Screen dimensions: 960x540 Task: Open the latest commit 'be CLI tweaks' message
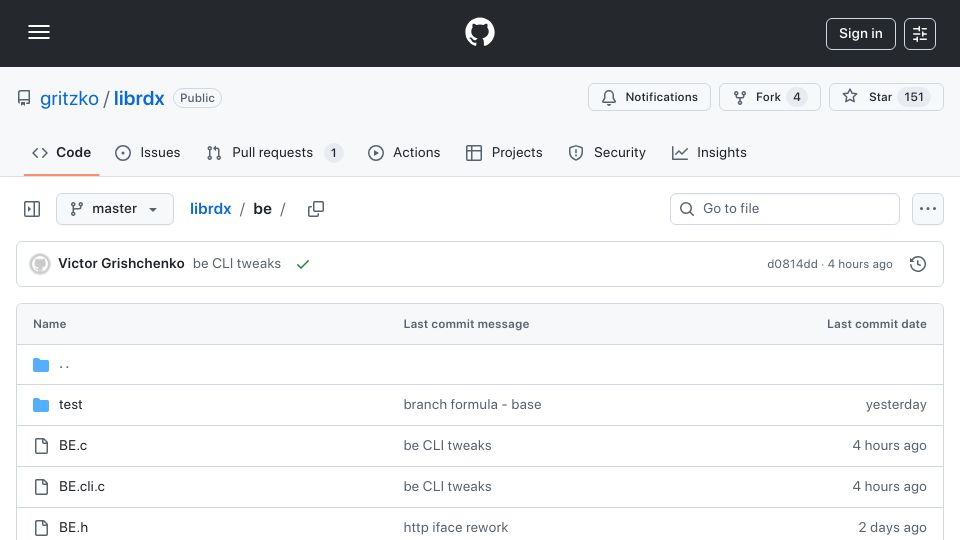237,263
